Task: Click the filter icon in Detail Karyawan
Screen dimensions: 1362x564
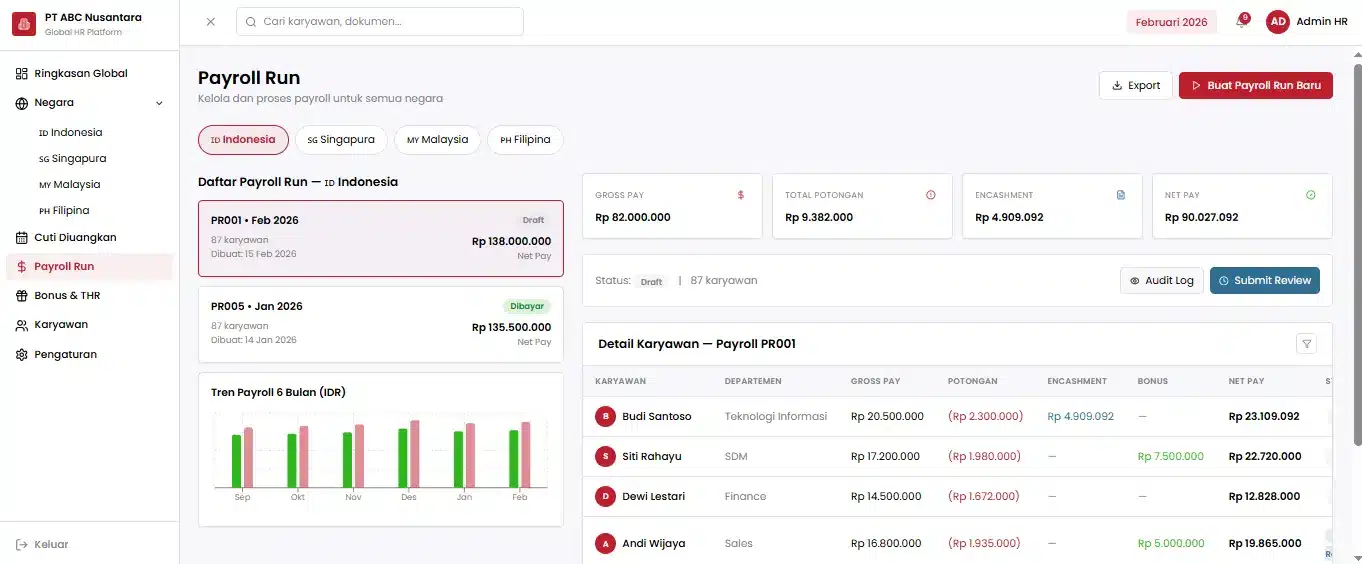Action: click(1306, 344)
